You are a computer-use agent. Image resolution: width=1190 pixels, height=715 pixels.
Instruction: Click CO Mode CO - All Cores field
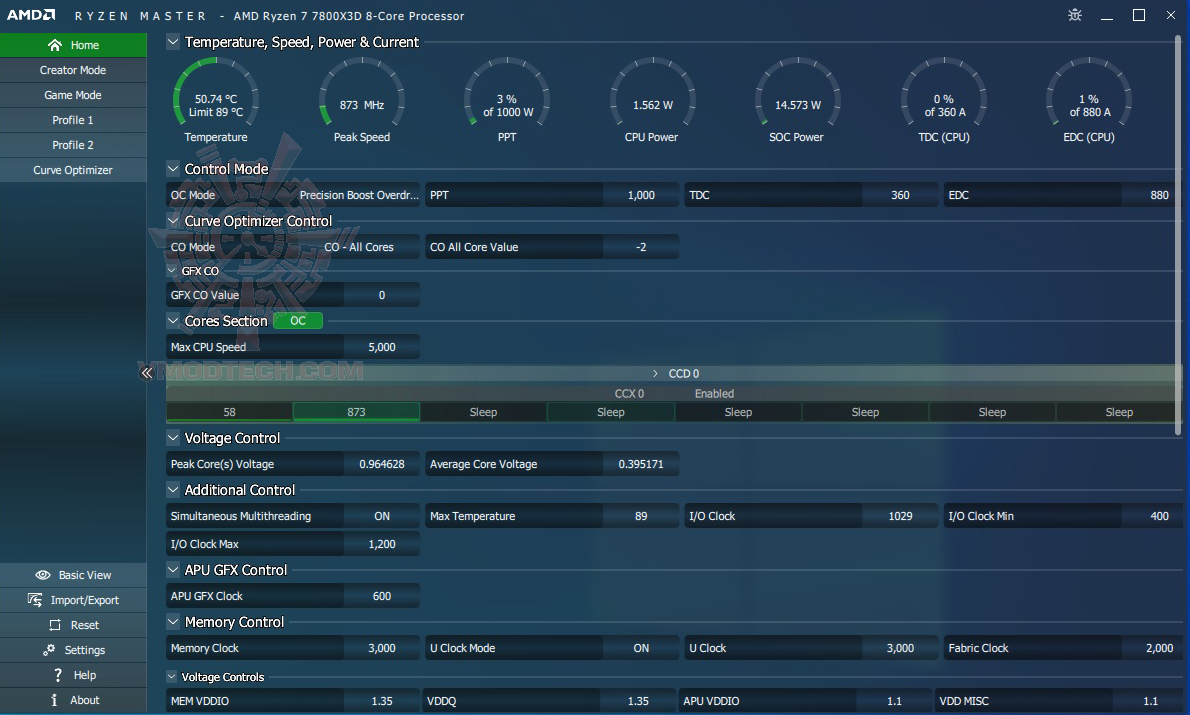pyautogui.click(x=293, y=247)
